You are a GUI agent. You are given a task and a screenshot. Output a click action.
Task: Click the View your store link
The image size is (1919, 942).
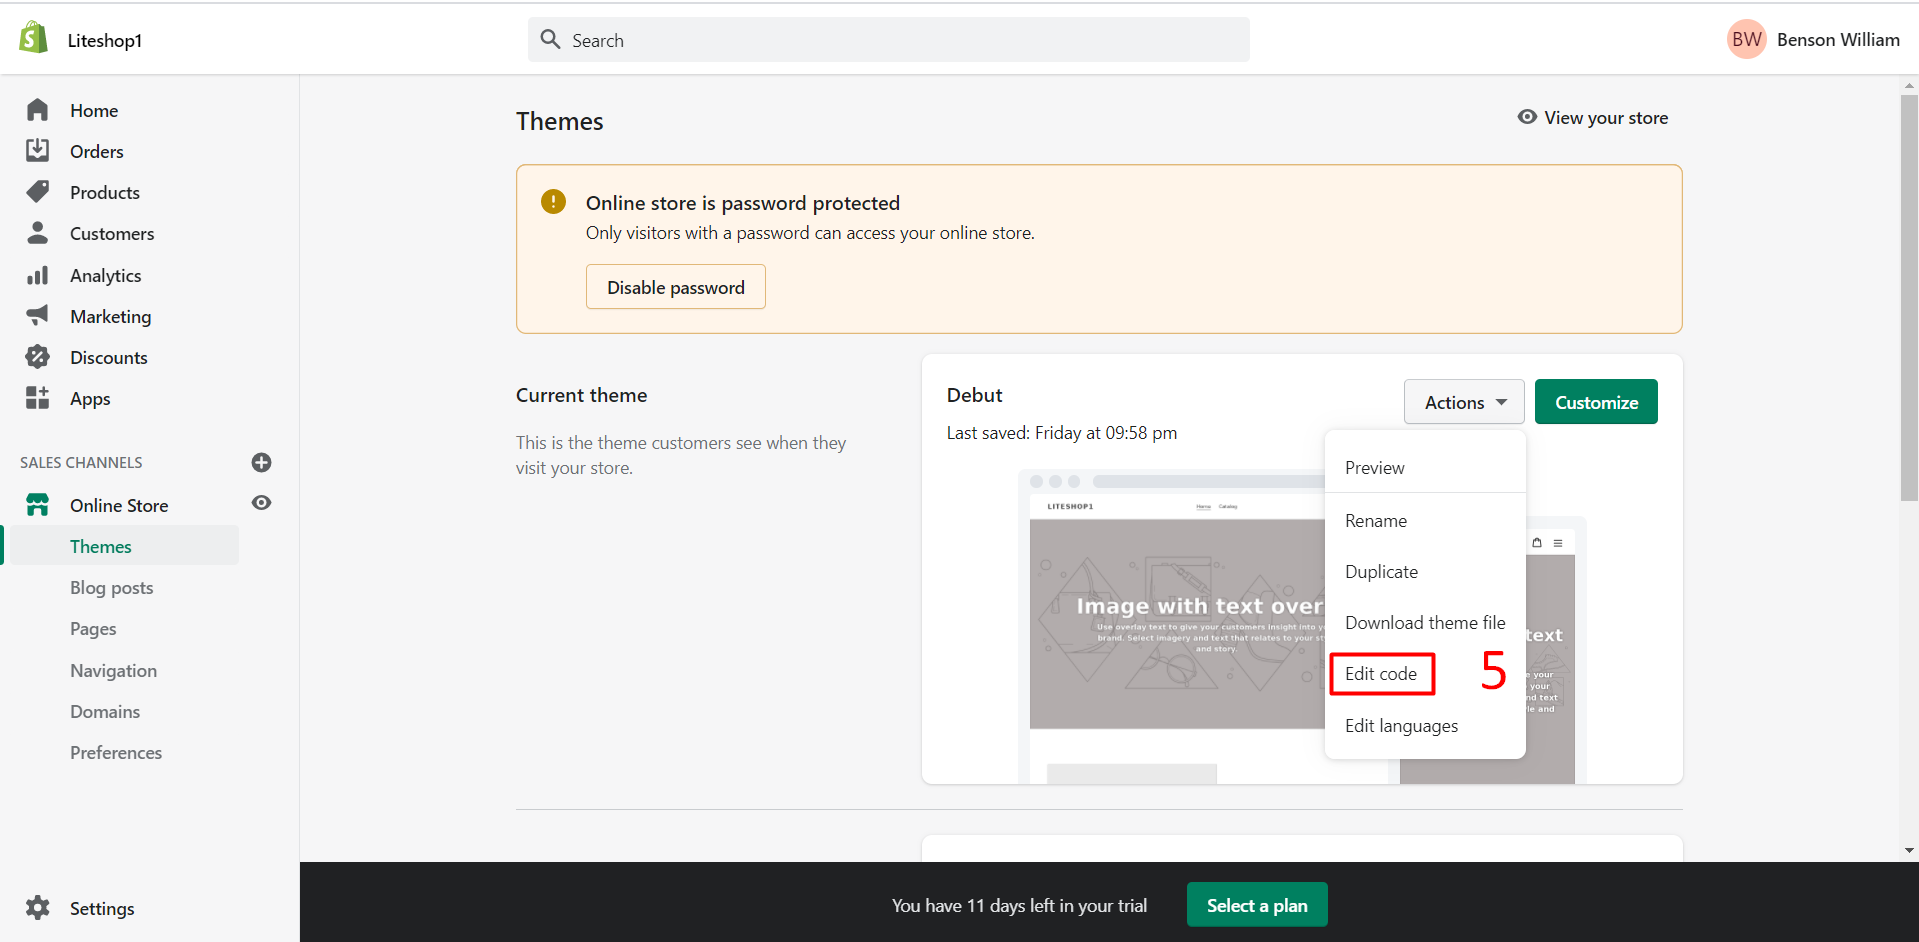pos(1593,118)
